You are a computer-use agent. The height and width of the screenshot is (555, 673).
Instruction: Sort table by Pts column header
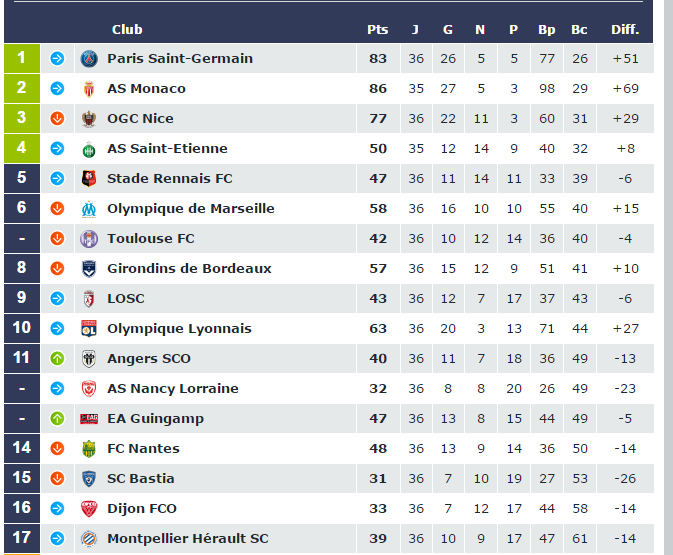(x=377, y=30)
